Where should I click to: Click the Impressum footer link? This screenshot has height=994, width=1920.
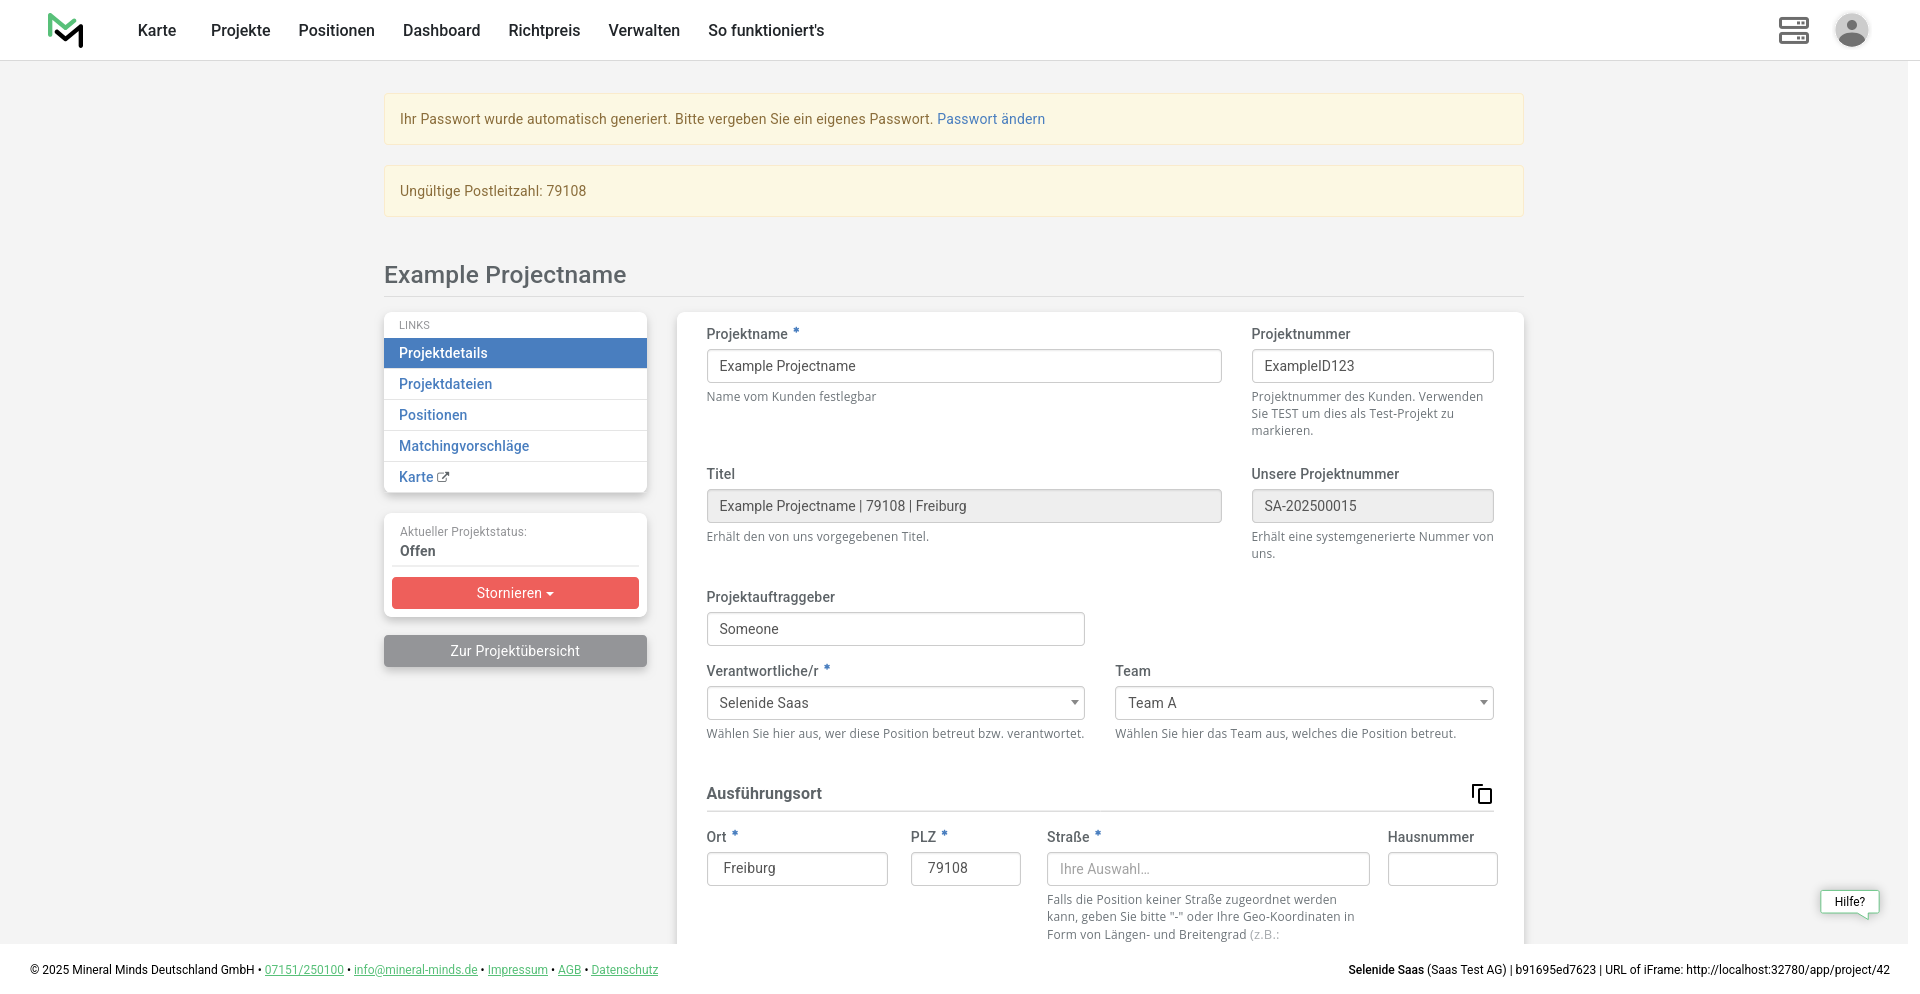(517, 970)
